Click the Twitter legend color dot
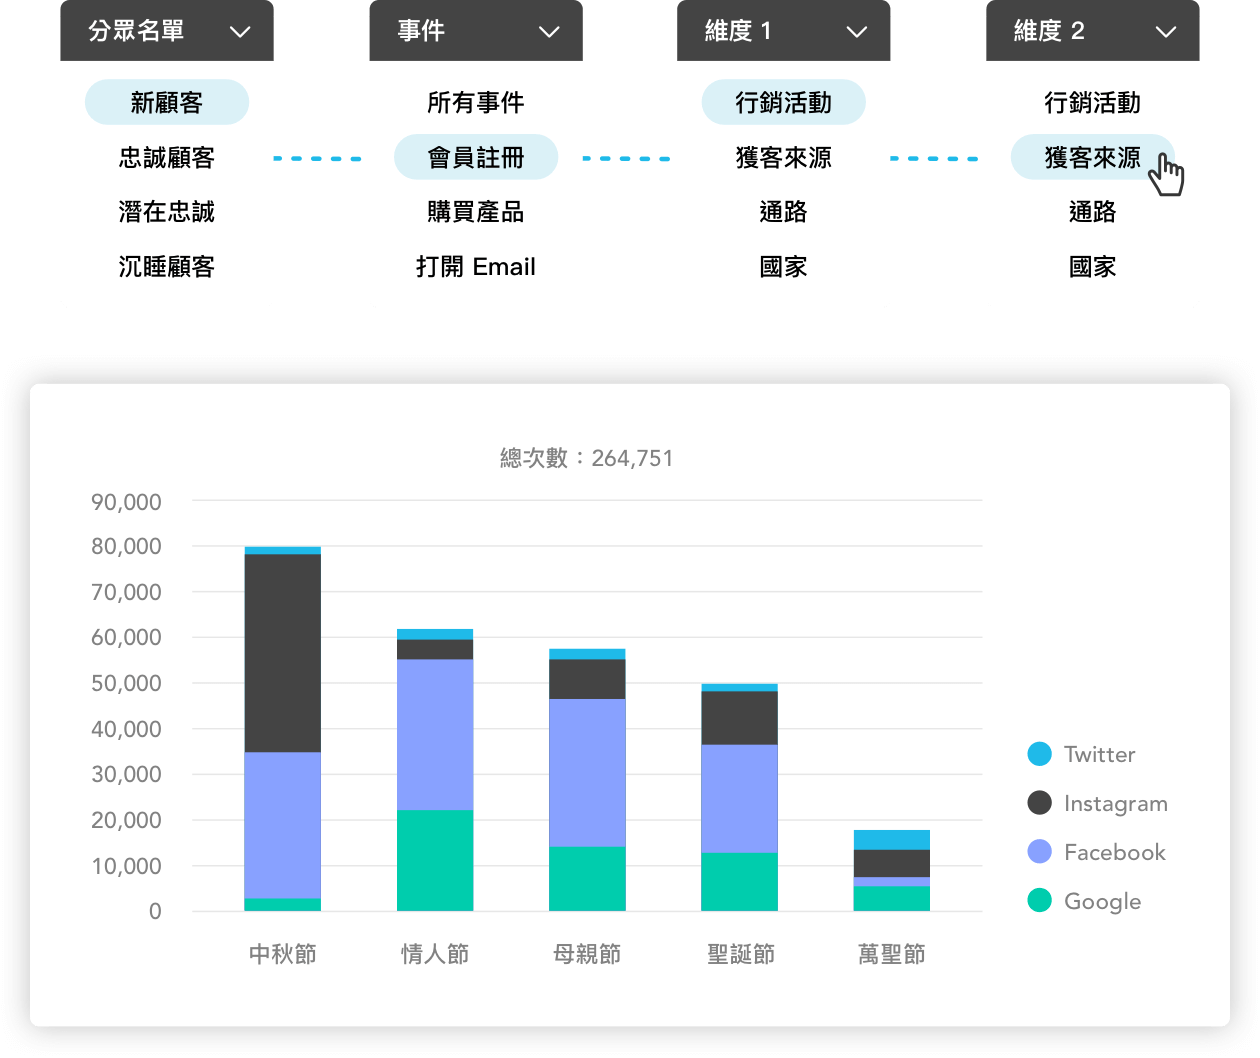1260x1058 pixels. tap(1040, 754)
